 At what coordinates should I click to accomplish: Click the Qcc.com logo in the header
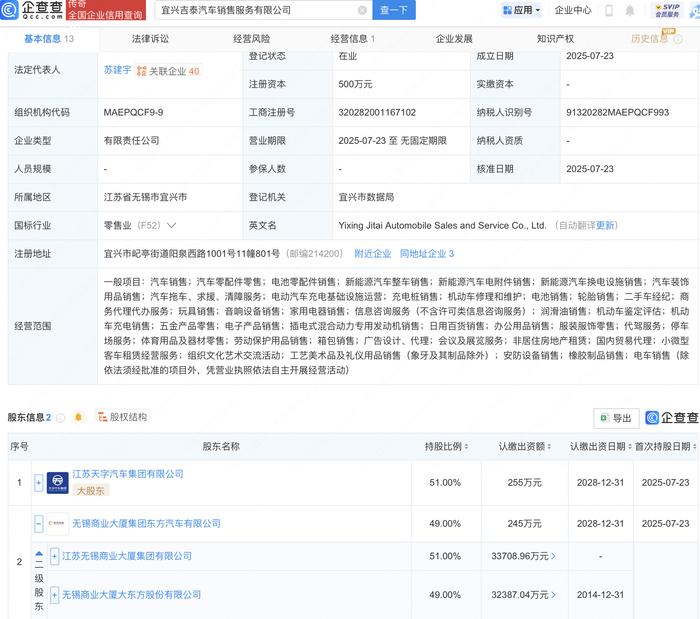coord(32,9)
